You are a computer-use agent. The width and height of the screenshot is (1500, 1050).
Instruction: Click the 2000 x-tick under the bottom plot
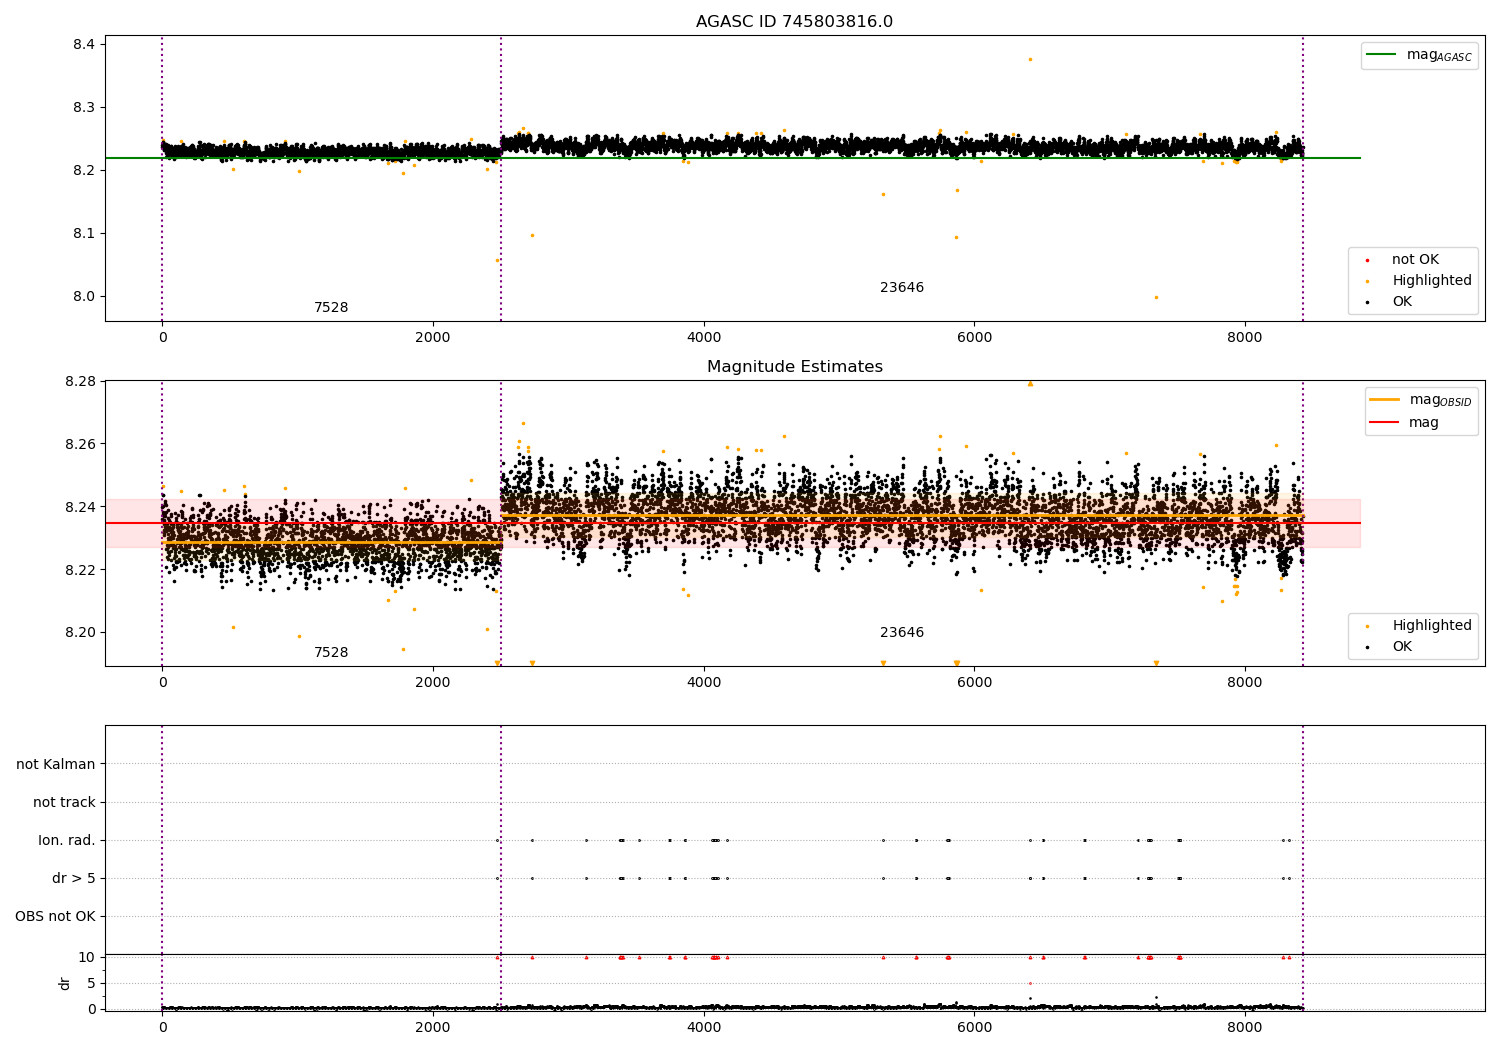tap(433, 1026)
